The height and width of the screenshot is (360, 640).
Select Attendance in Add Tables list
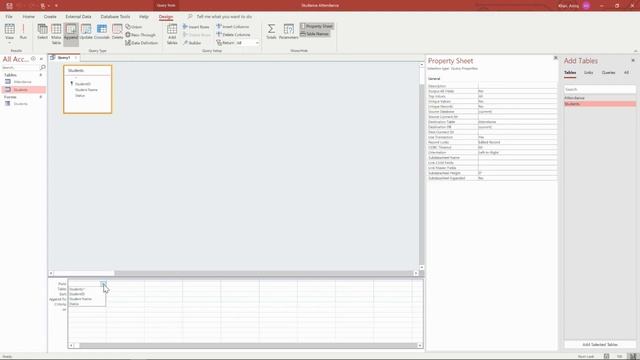click(600, 98)
